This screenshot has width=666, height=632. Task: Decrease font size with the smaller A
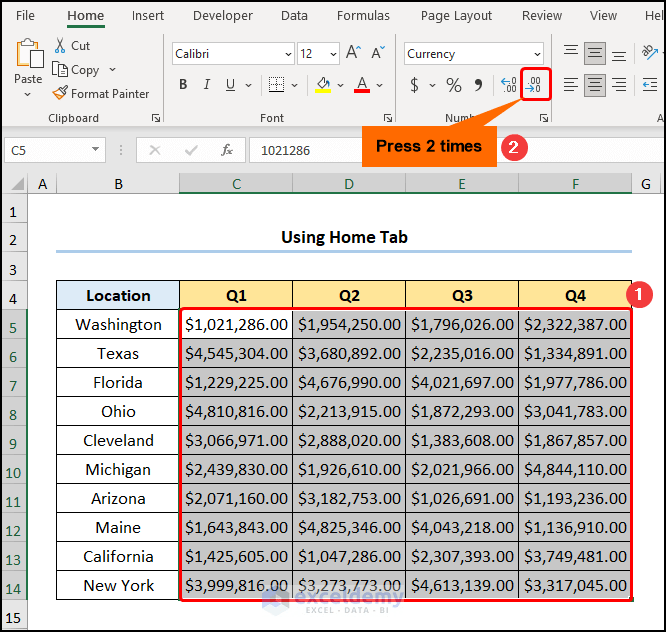378,53
